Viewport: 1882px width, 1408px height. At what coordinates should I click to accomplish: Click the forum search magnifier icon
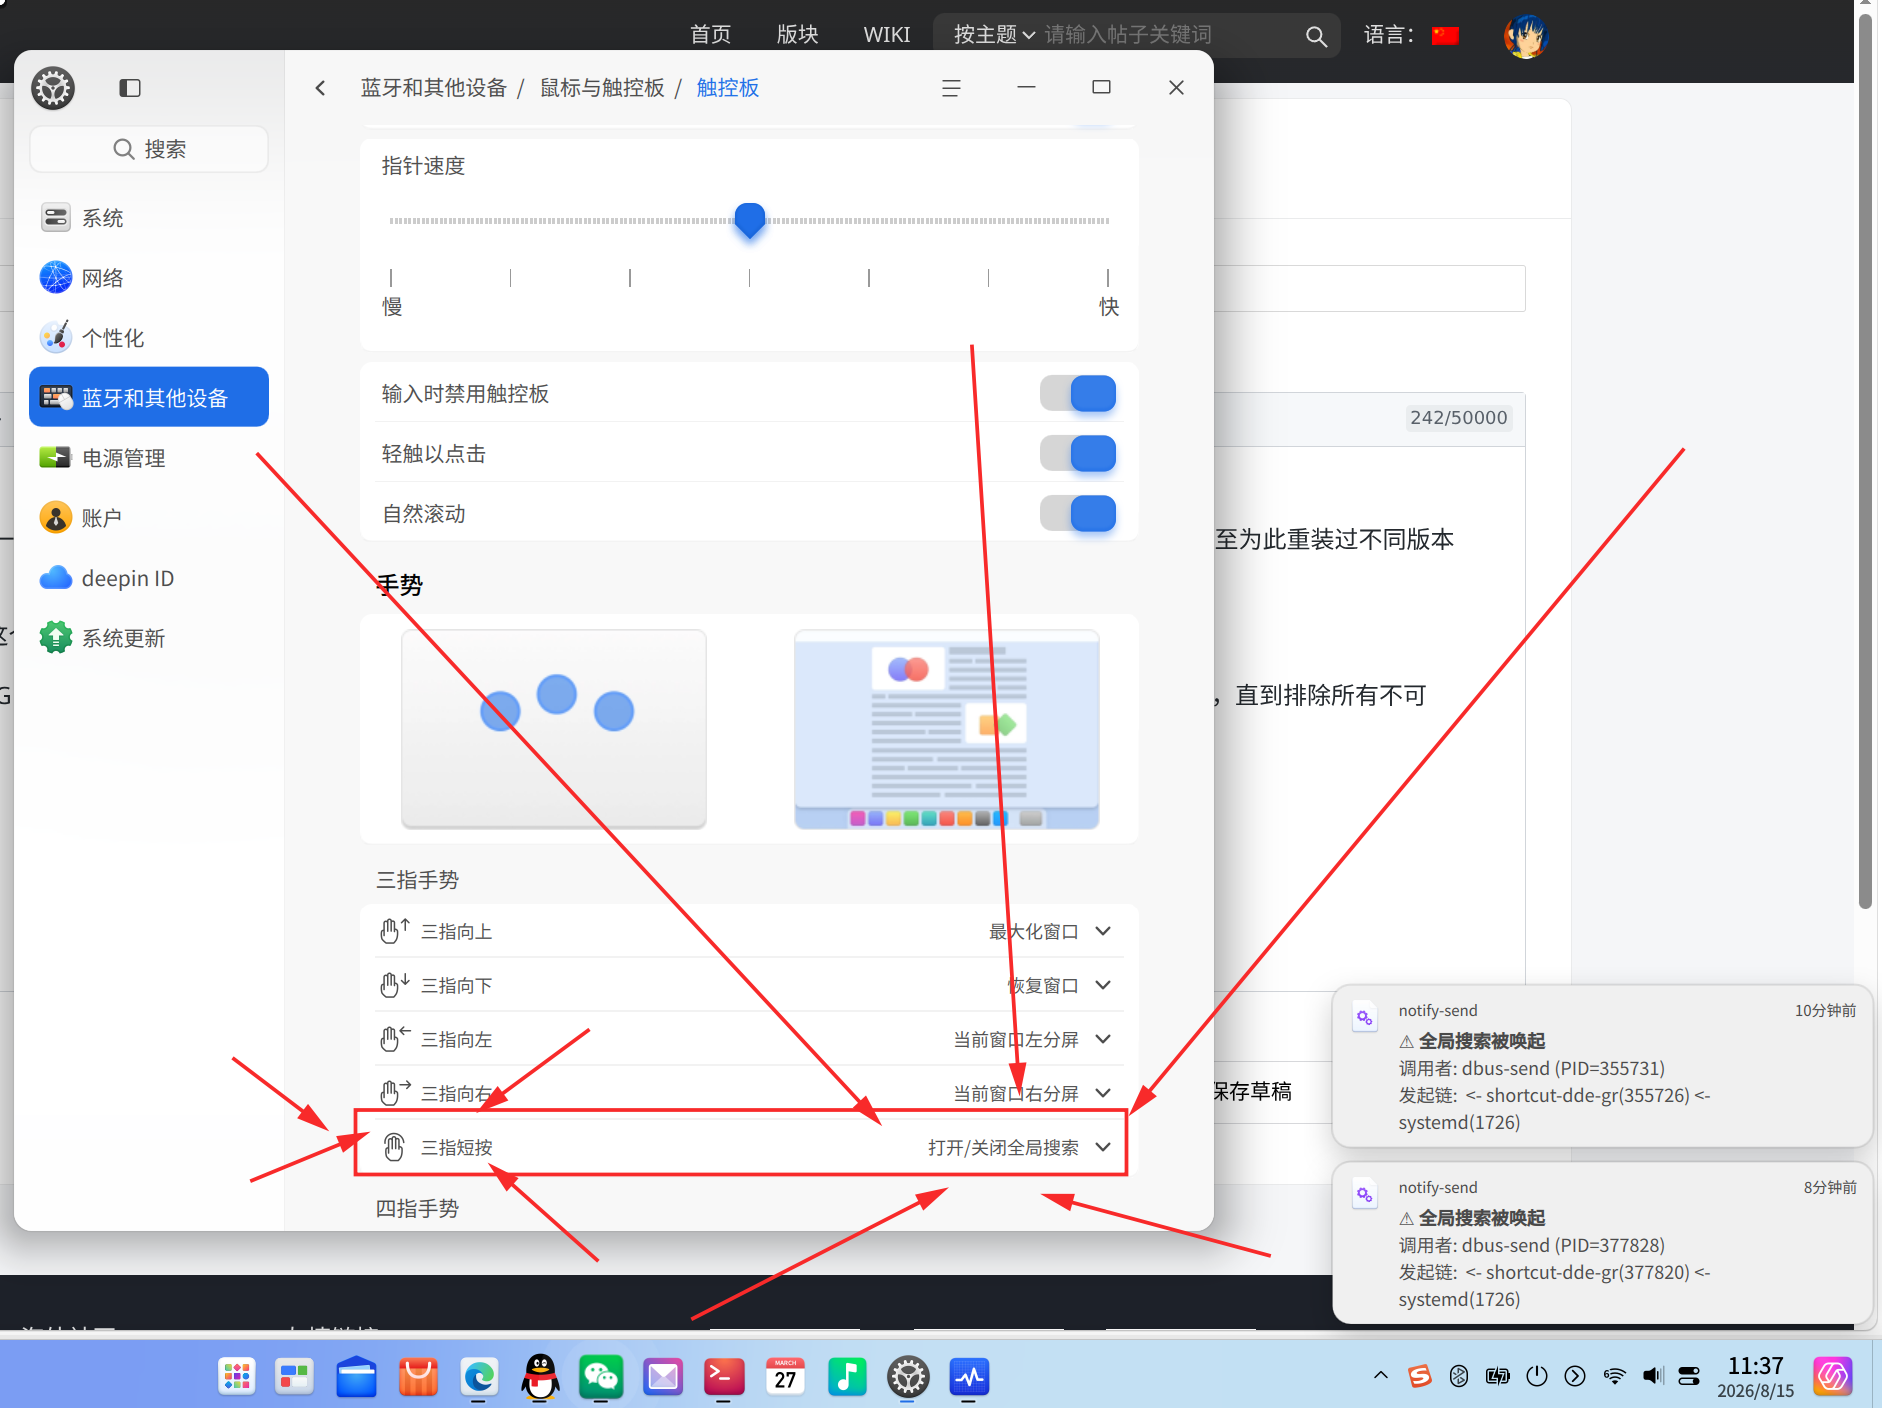1316,37
